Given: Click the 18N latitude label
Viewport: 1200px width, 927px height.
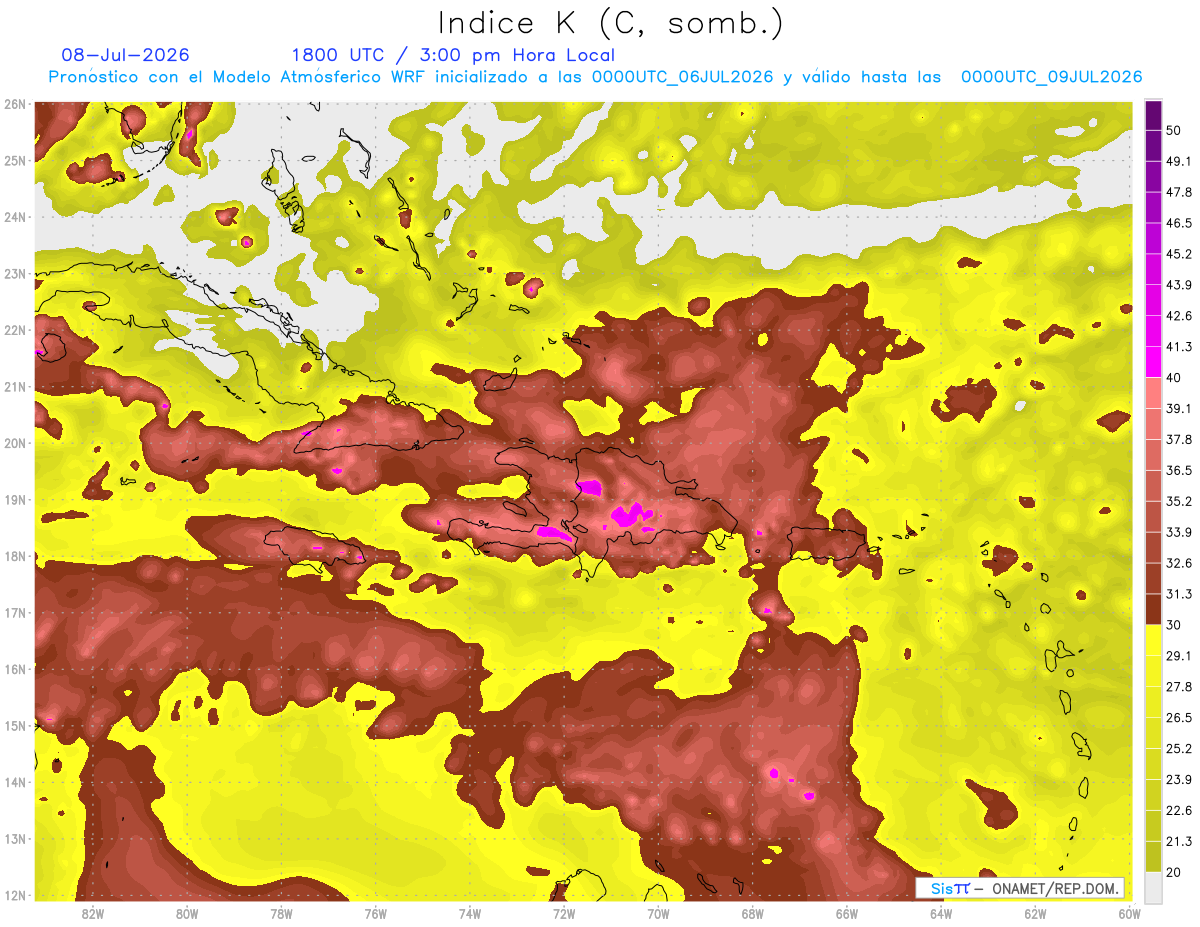Looking at the screenshot, I should [x=15, y=556].
